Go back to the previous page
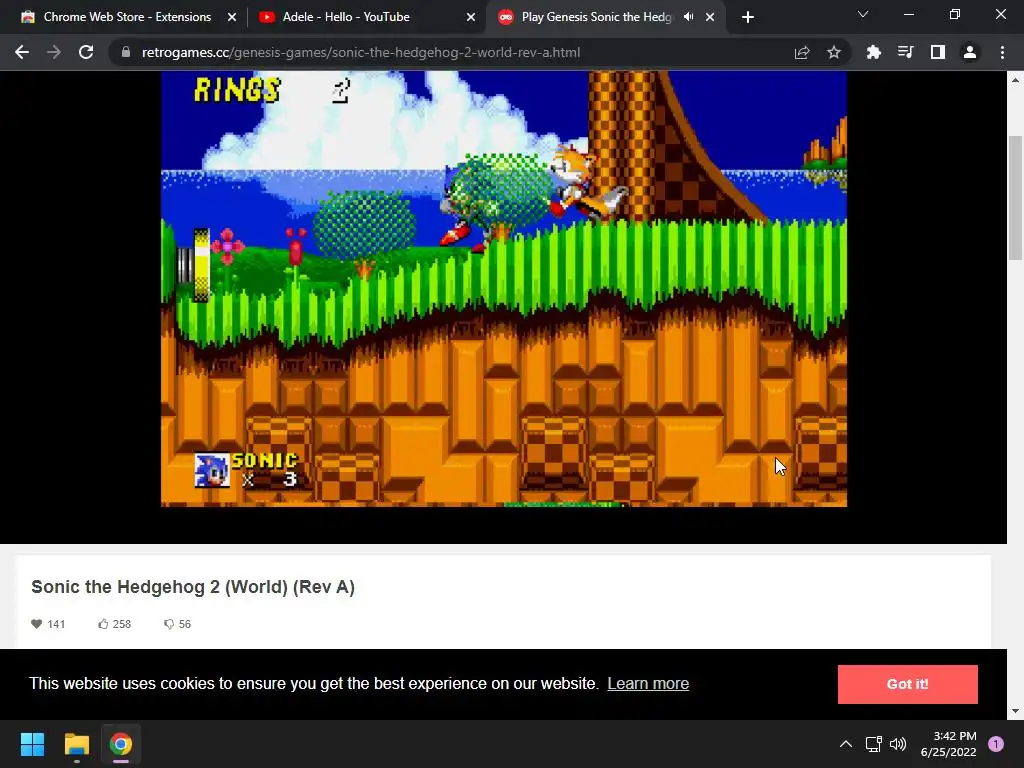The width and height of the screenshot is (1024, 768). 22,52
